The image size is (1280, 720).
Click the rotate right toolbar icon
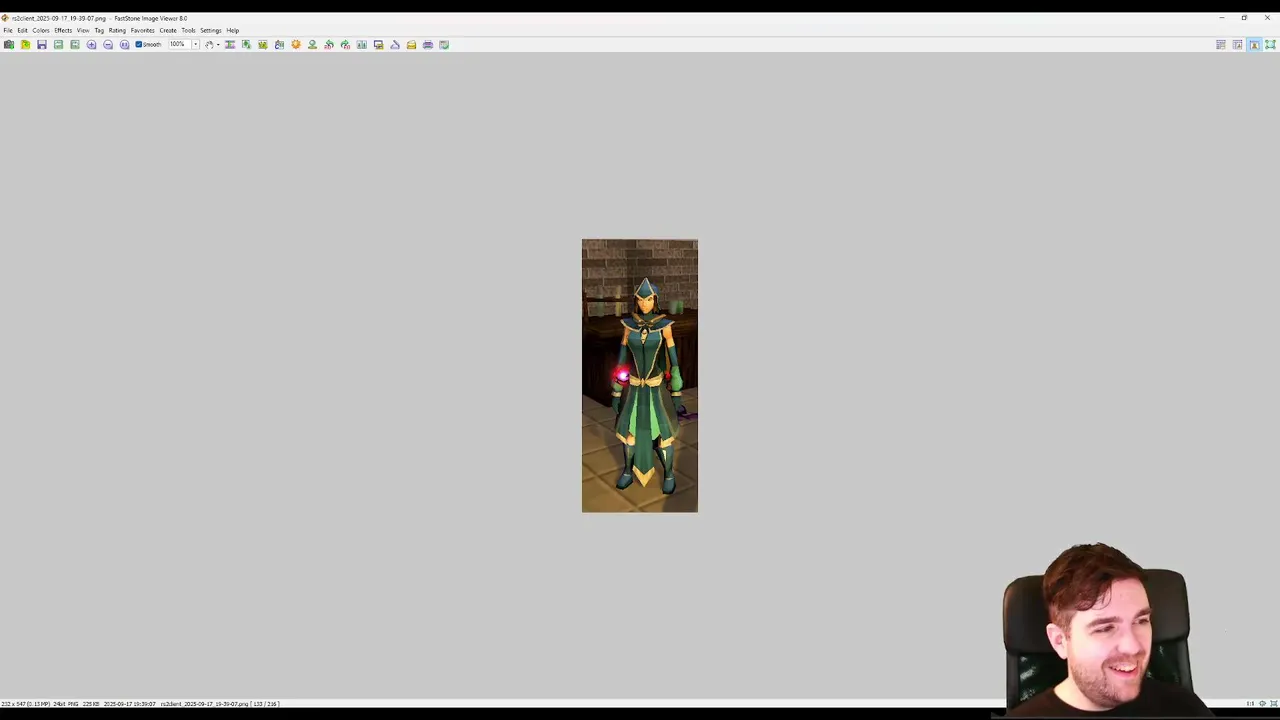[x=345, y=44]
